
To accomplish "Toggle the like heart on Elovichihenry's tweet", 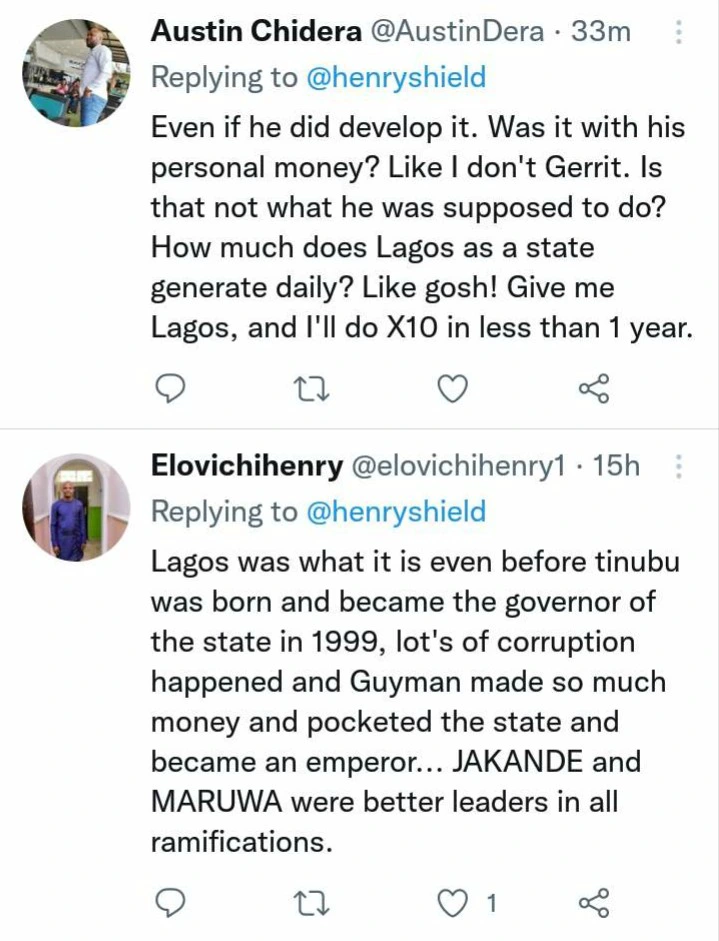I will (454, 904).
